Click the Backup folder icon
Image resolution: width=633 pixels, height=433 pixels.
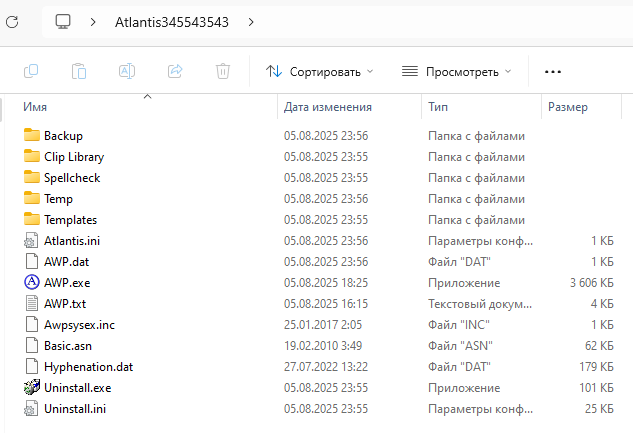(31, 135)
